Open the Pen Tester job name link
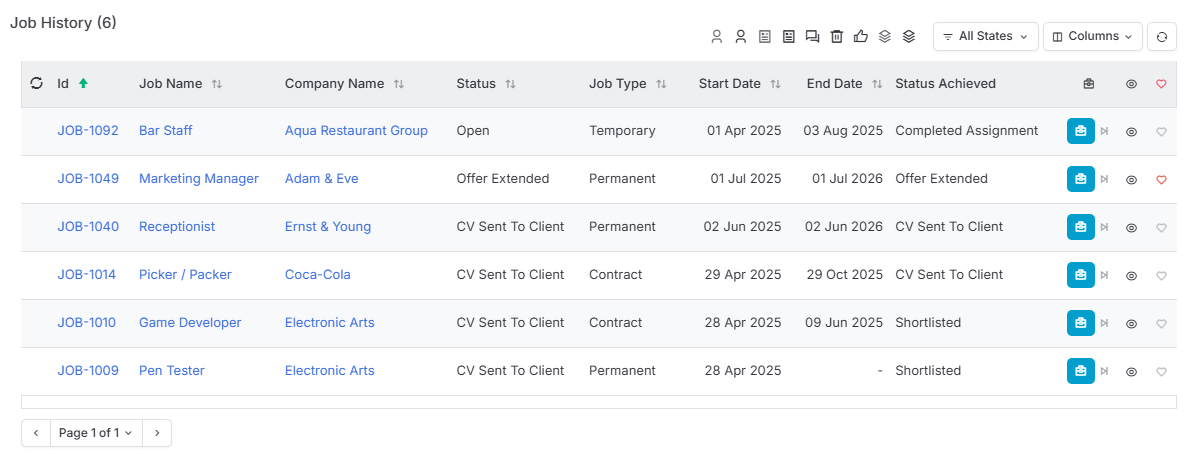 click(172, 371)
